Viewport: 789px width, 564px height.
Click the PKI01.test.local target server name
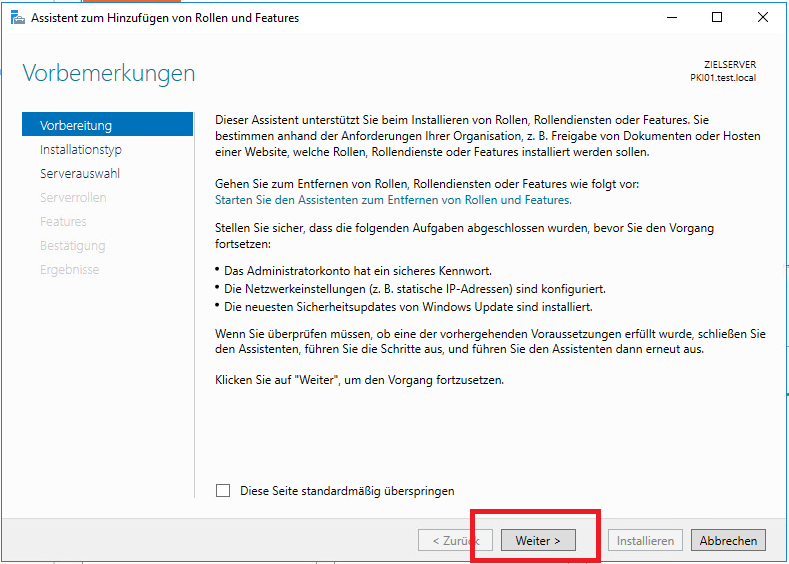point(723,77)
